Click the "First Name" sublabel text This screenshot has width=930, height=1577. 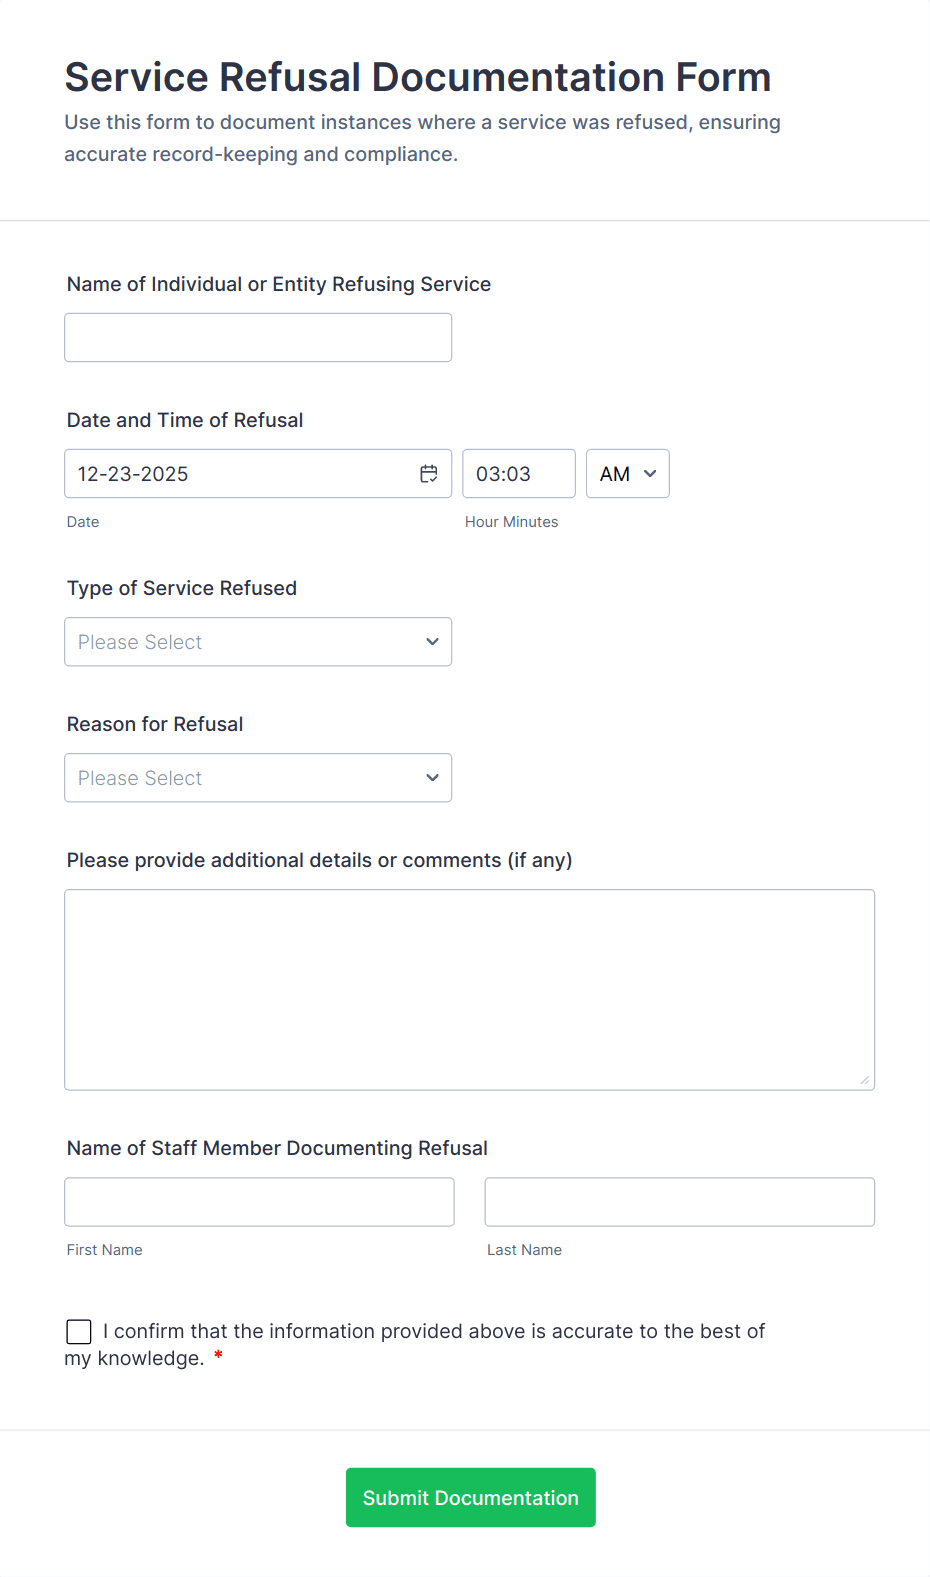(105, 1250)
